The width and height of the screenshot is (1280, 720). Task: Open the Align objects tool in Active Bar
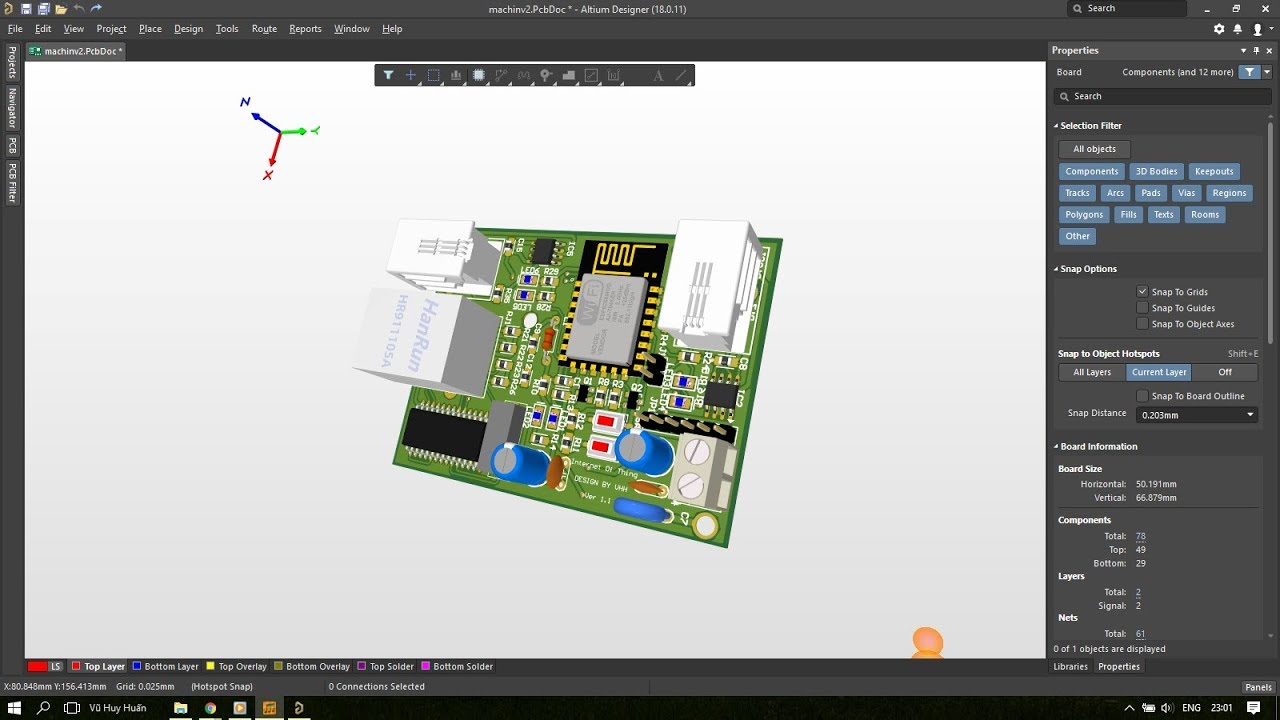[456, 75]
